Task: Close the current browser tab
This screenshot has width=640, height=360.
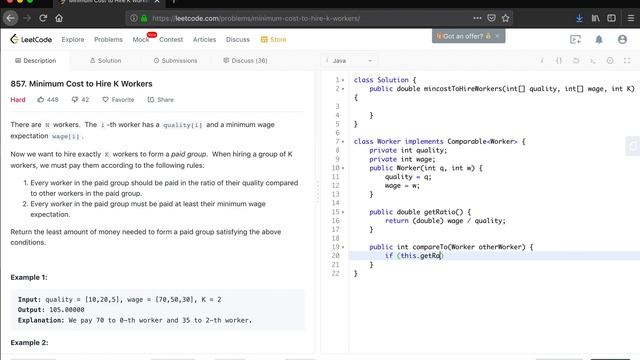Action: [x=157, y=2]
